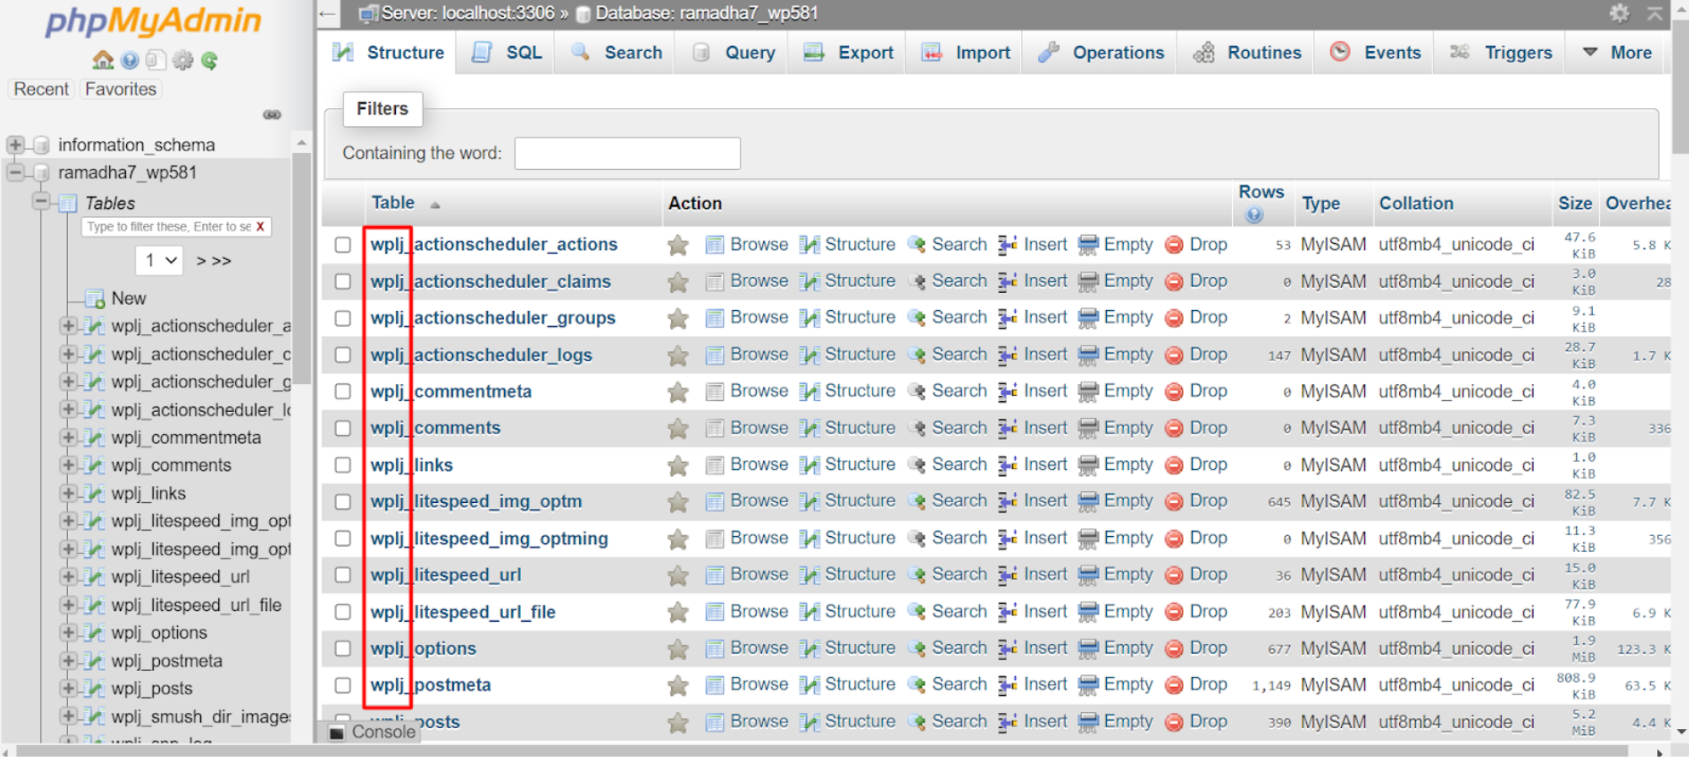The height and width of the screenshot is (757, 1689).
Task: Open the Import tab
Action: pyautogui.click(x=966, y=53)
